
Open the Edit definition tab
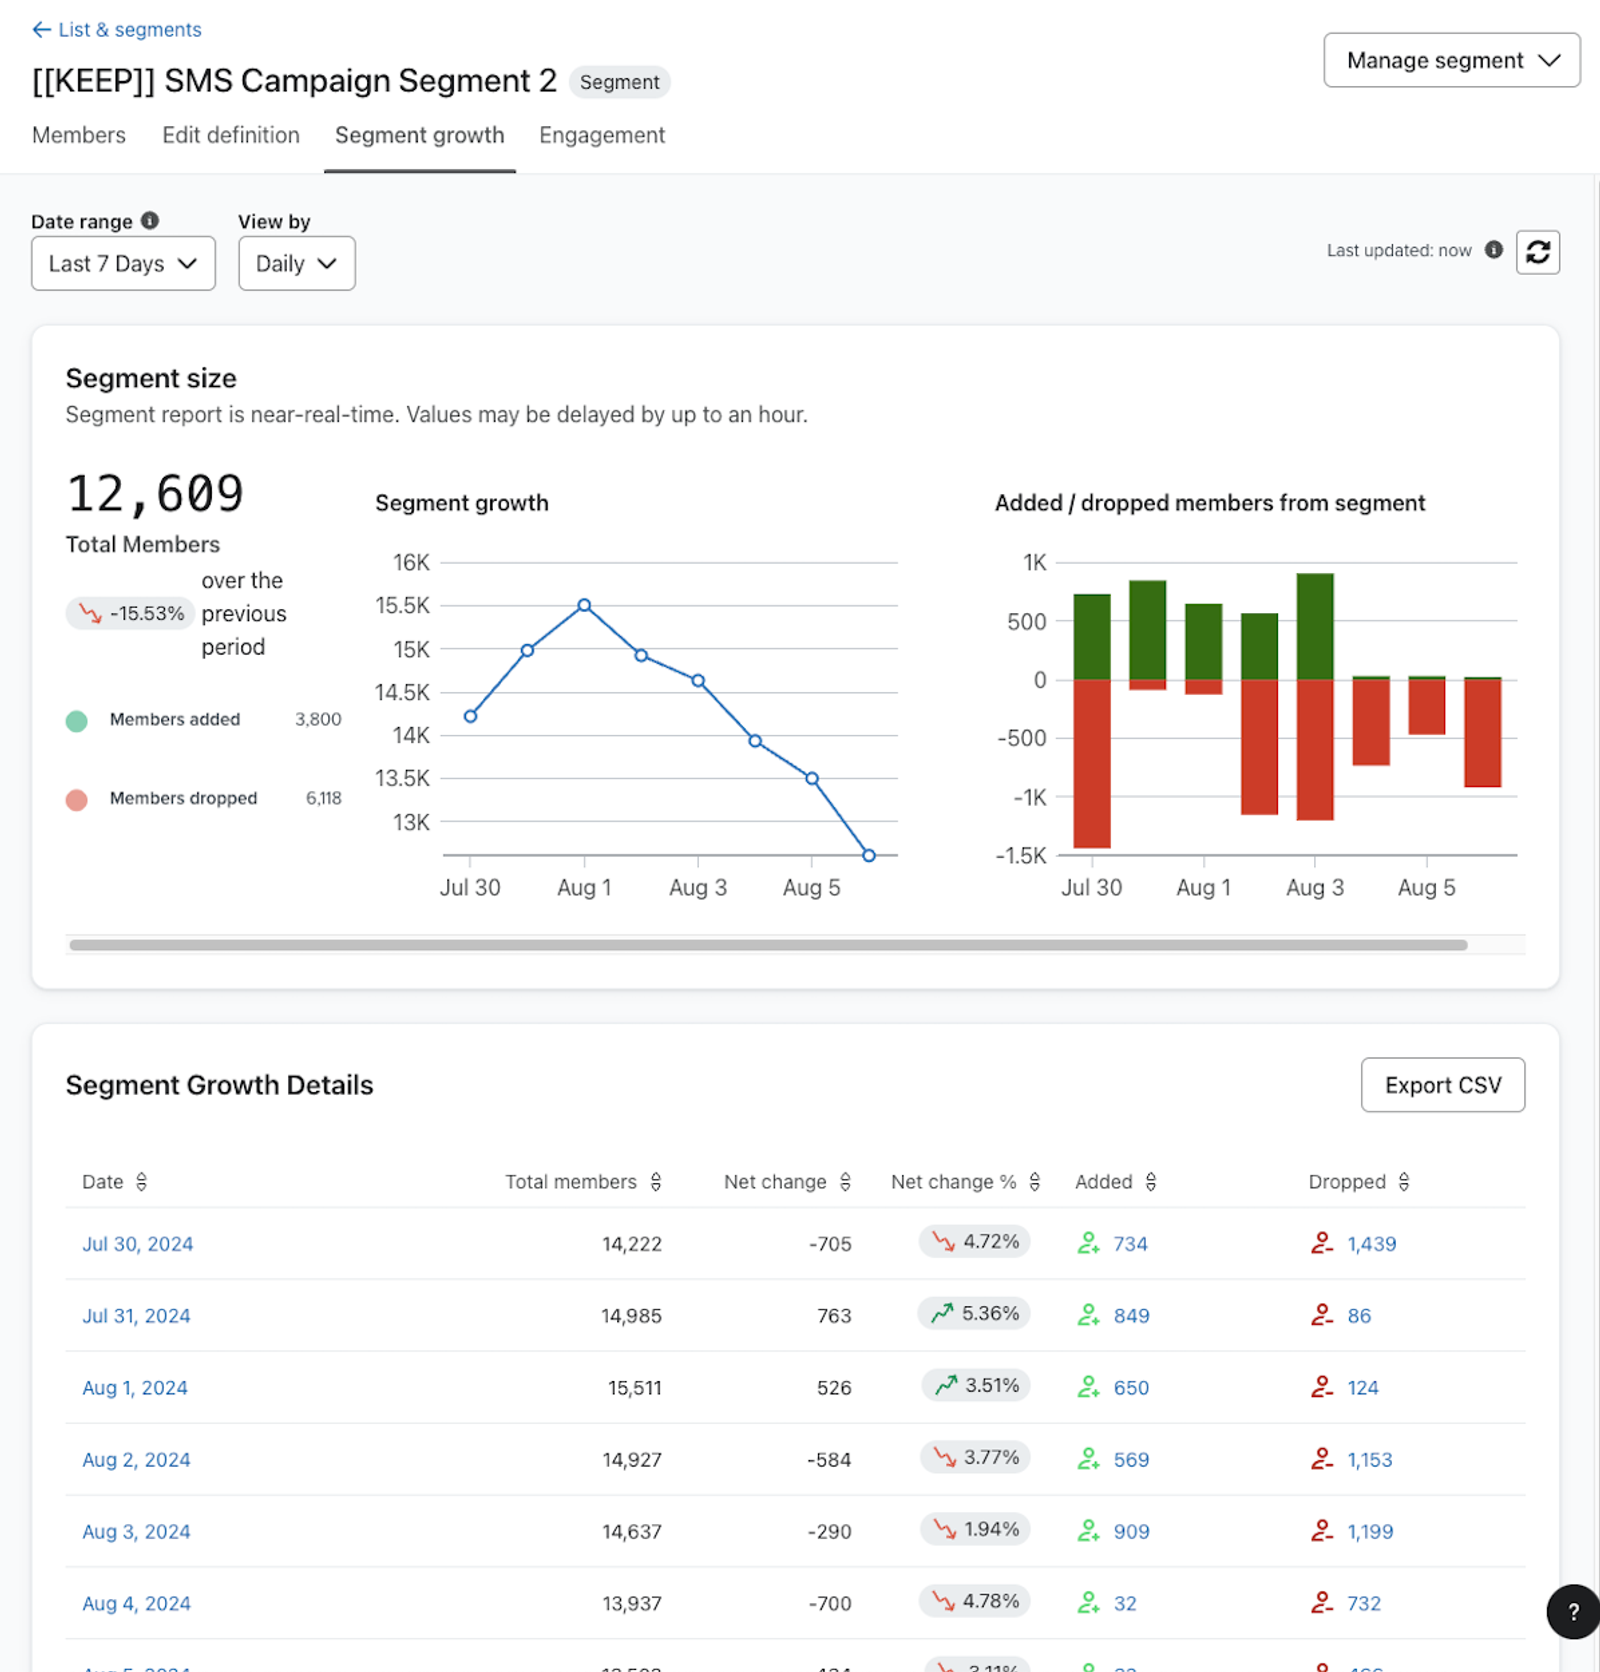(x=231, y=135)
